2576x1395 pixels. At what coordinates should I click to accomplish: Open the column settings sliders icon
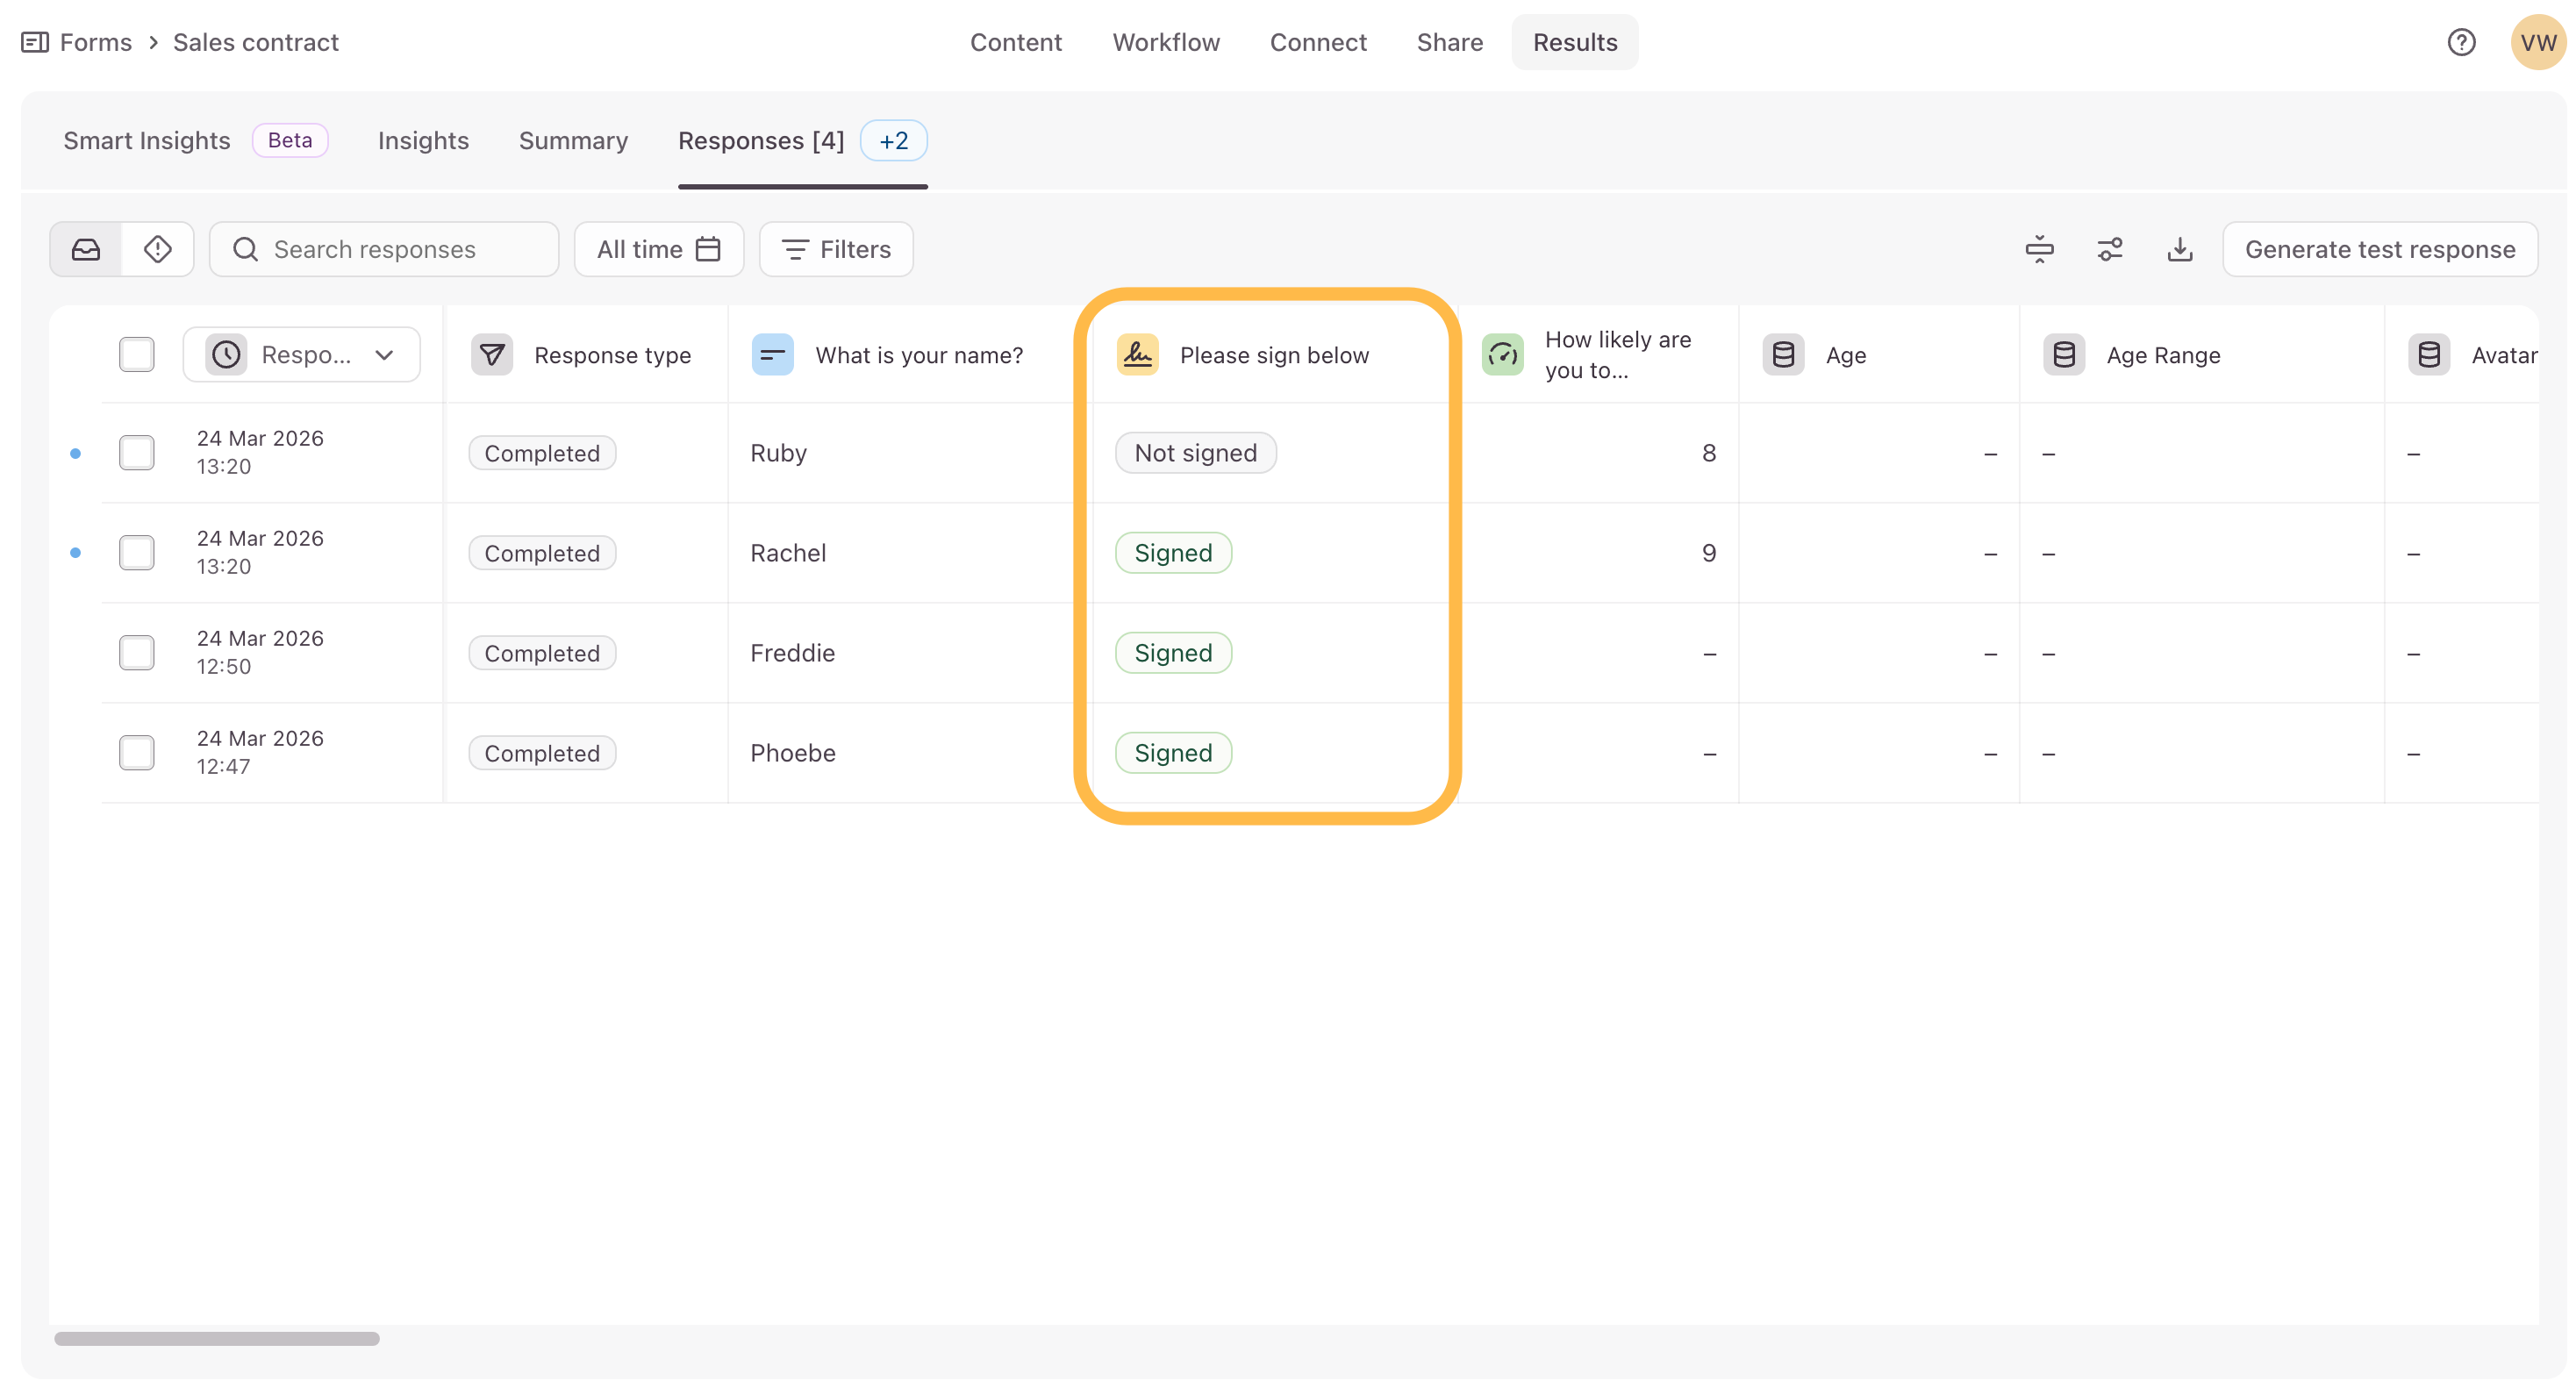[x=2110, y=249]
